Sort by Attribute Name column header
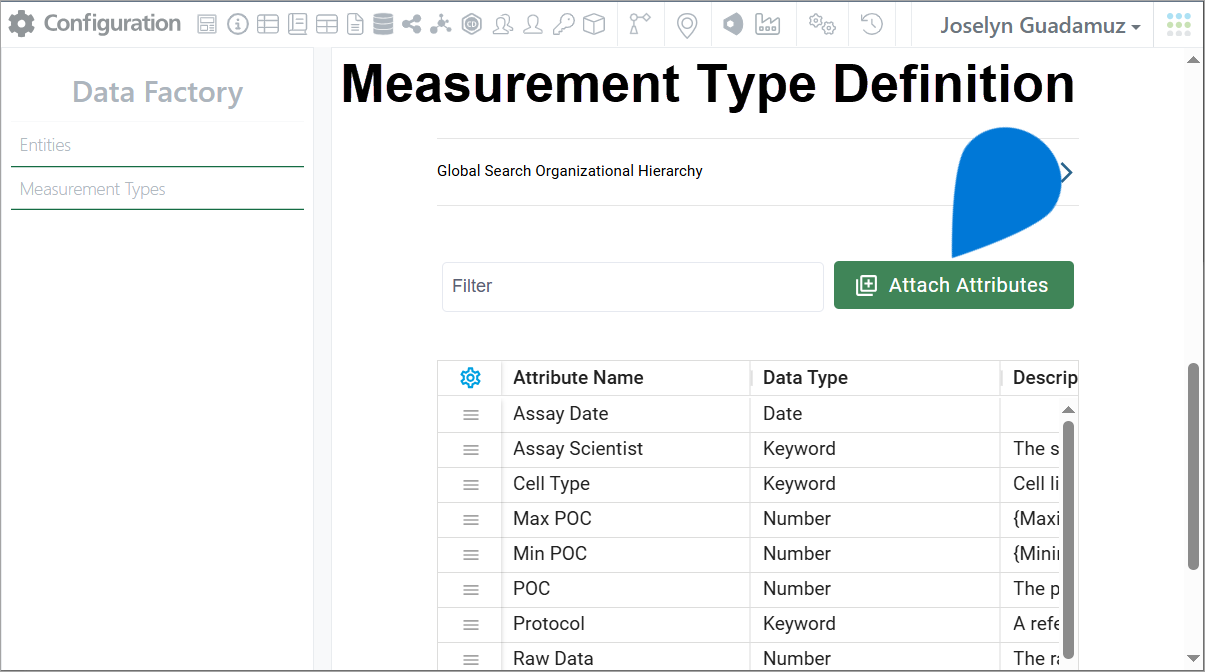The width and height of the screenshot is (1205, 672). [578, 378]
